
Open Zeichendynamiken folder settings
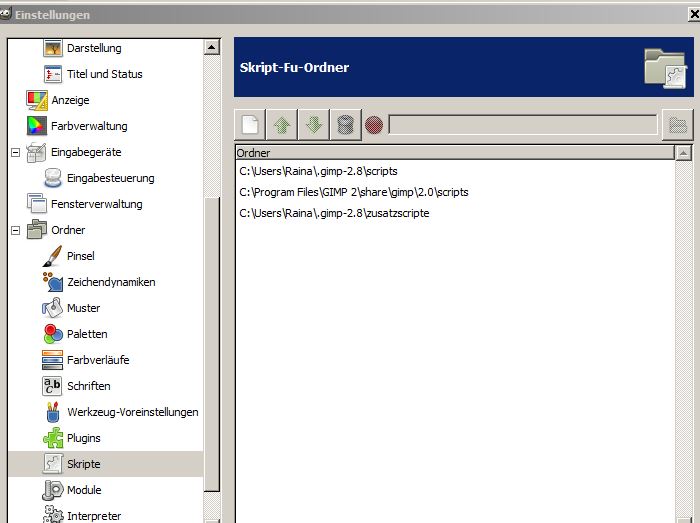[x=111, y=282]
